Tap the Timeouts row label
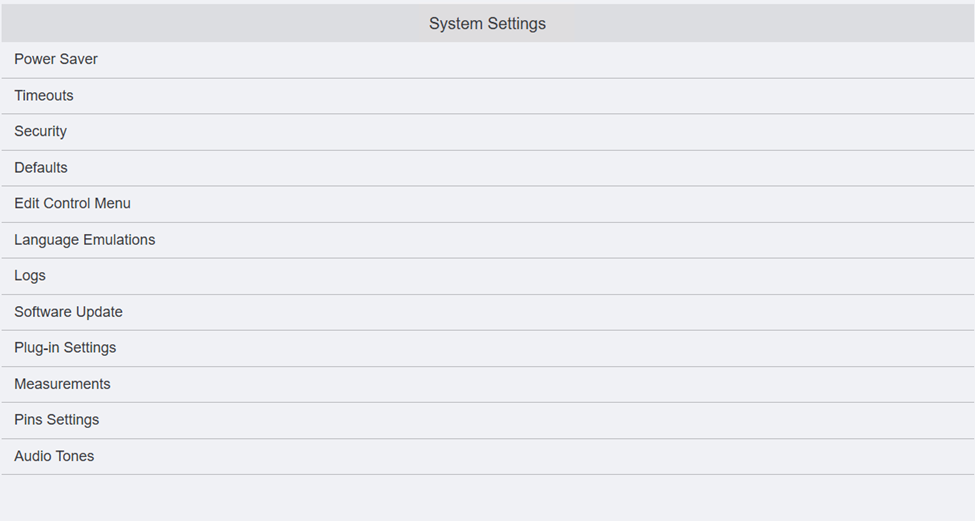The width and height of the screenshot is (975, 521). (44, 95)
